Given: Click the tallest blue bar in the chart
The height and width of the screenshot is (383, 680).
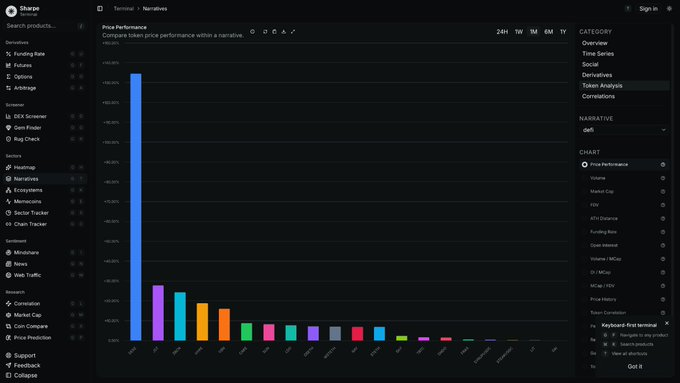Looking at the screenshot, I should pos(136,207).
